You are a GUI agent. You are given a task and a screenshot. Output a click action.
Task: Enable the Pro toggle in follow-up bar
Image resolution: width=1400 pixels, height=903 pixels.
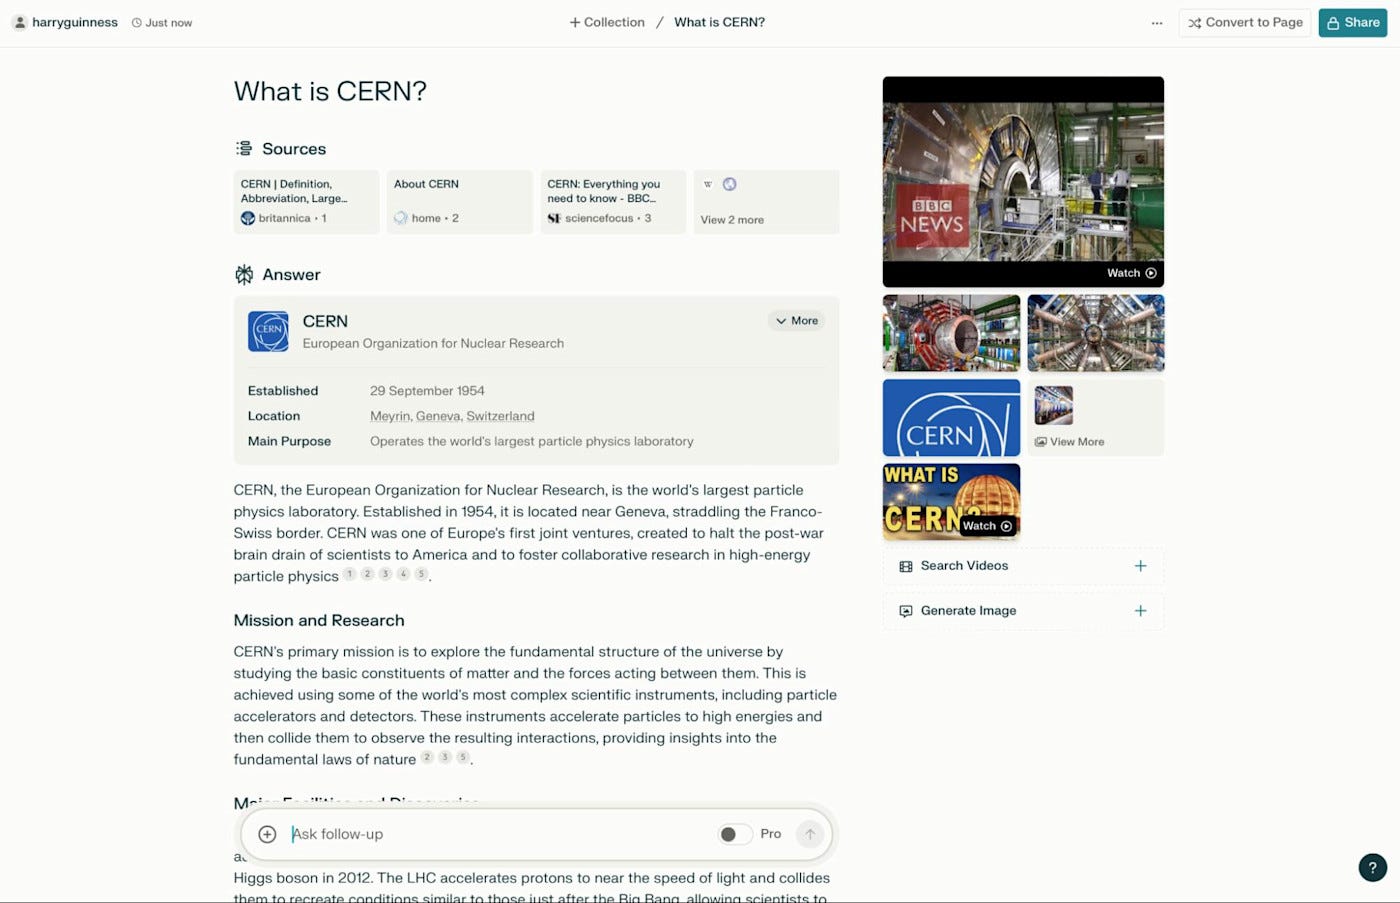point(735,833)
